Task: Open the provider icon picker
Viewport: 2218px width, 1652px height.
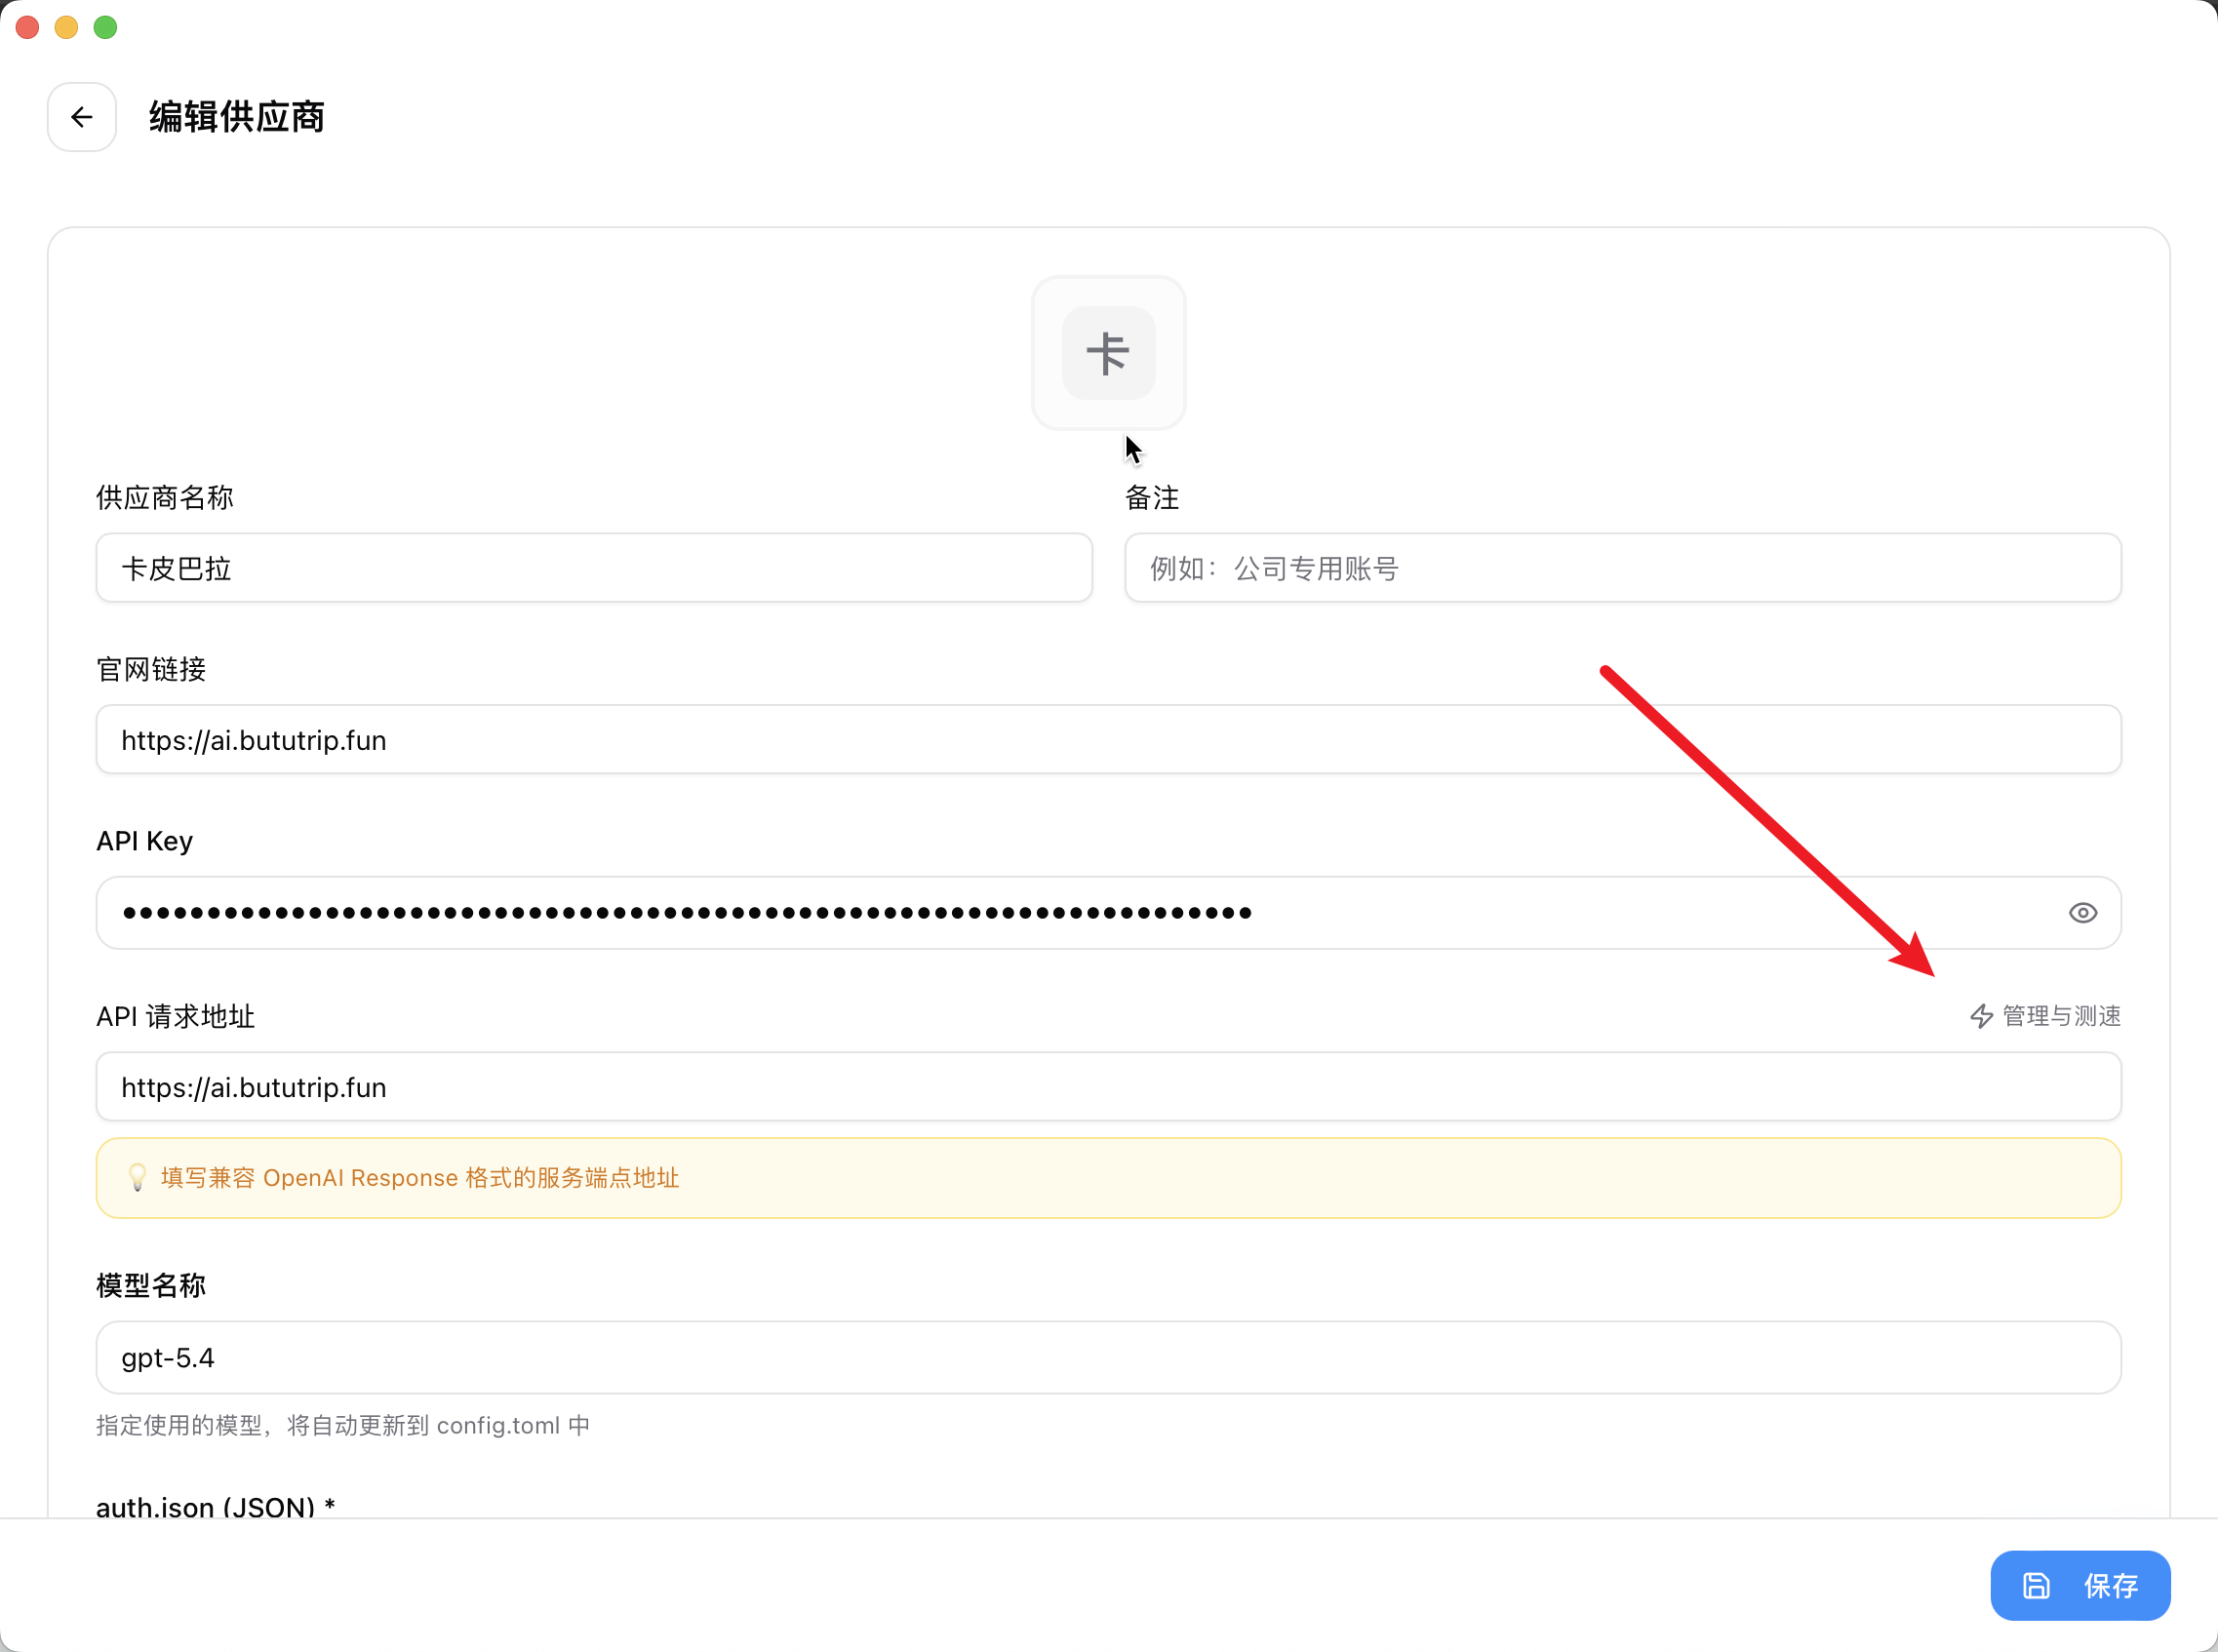Action: pyautogui.click(x=1108, y=353)
